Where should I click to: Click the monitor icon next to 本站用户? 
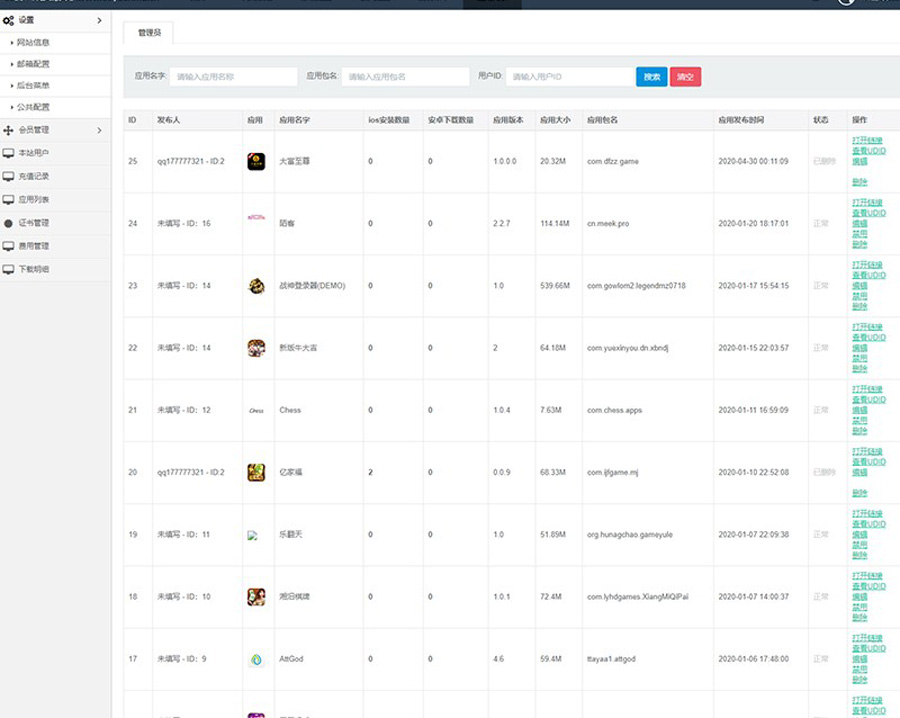coord(9,153)
